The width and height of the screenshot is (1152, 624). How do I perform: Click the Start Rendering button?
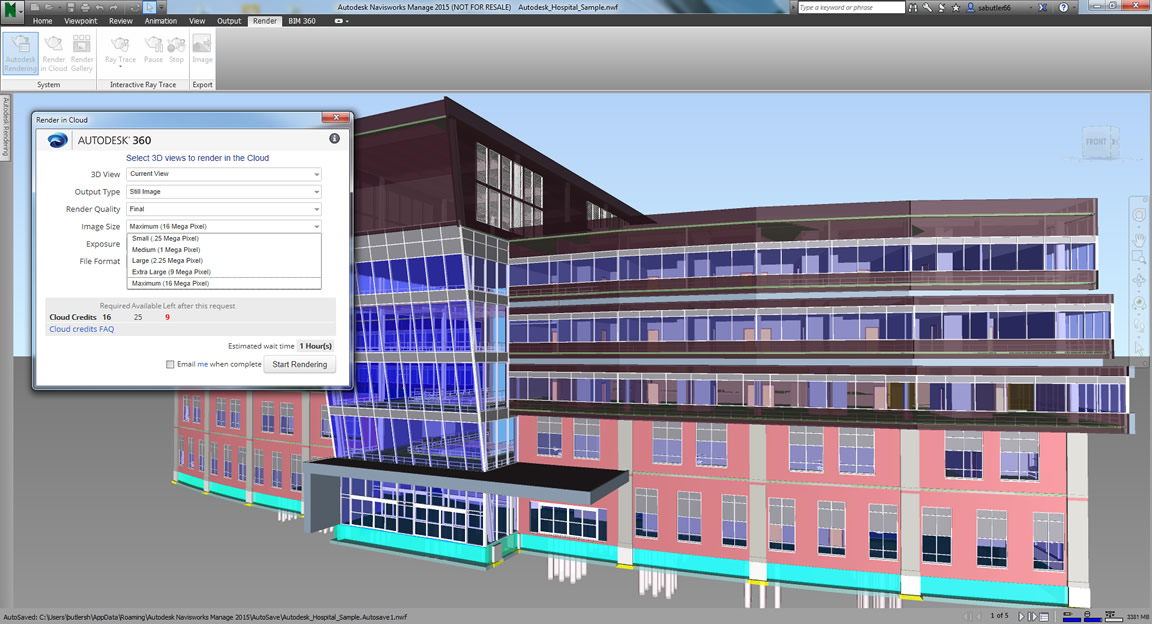coord(300,365)
